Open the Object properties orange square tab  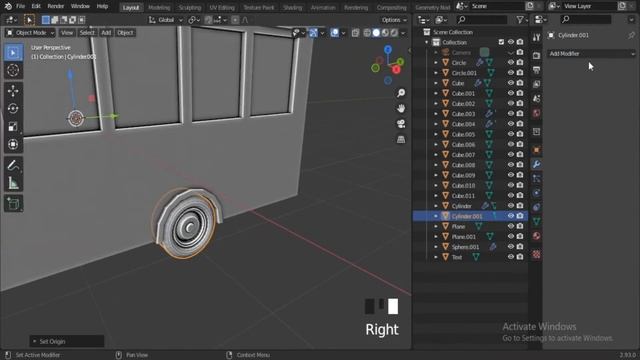coord(536,150)
